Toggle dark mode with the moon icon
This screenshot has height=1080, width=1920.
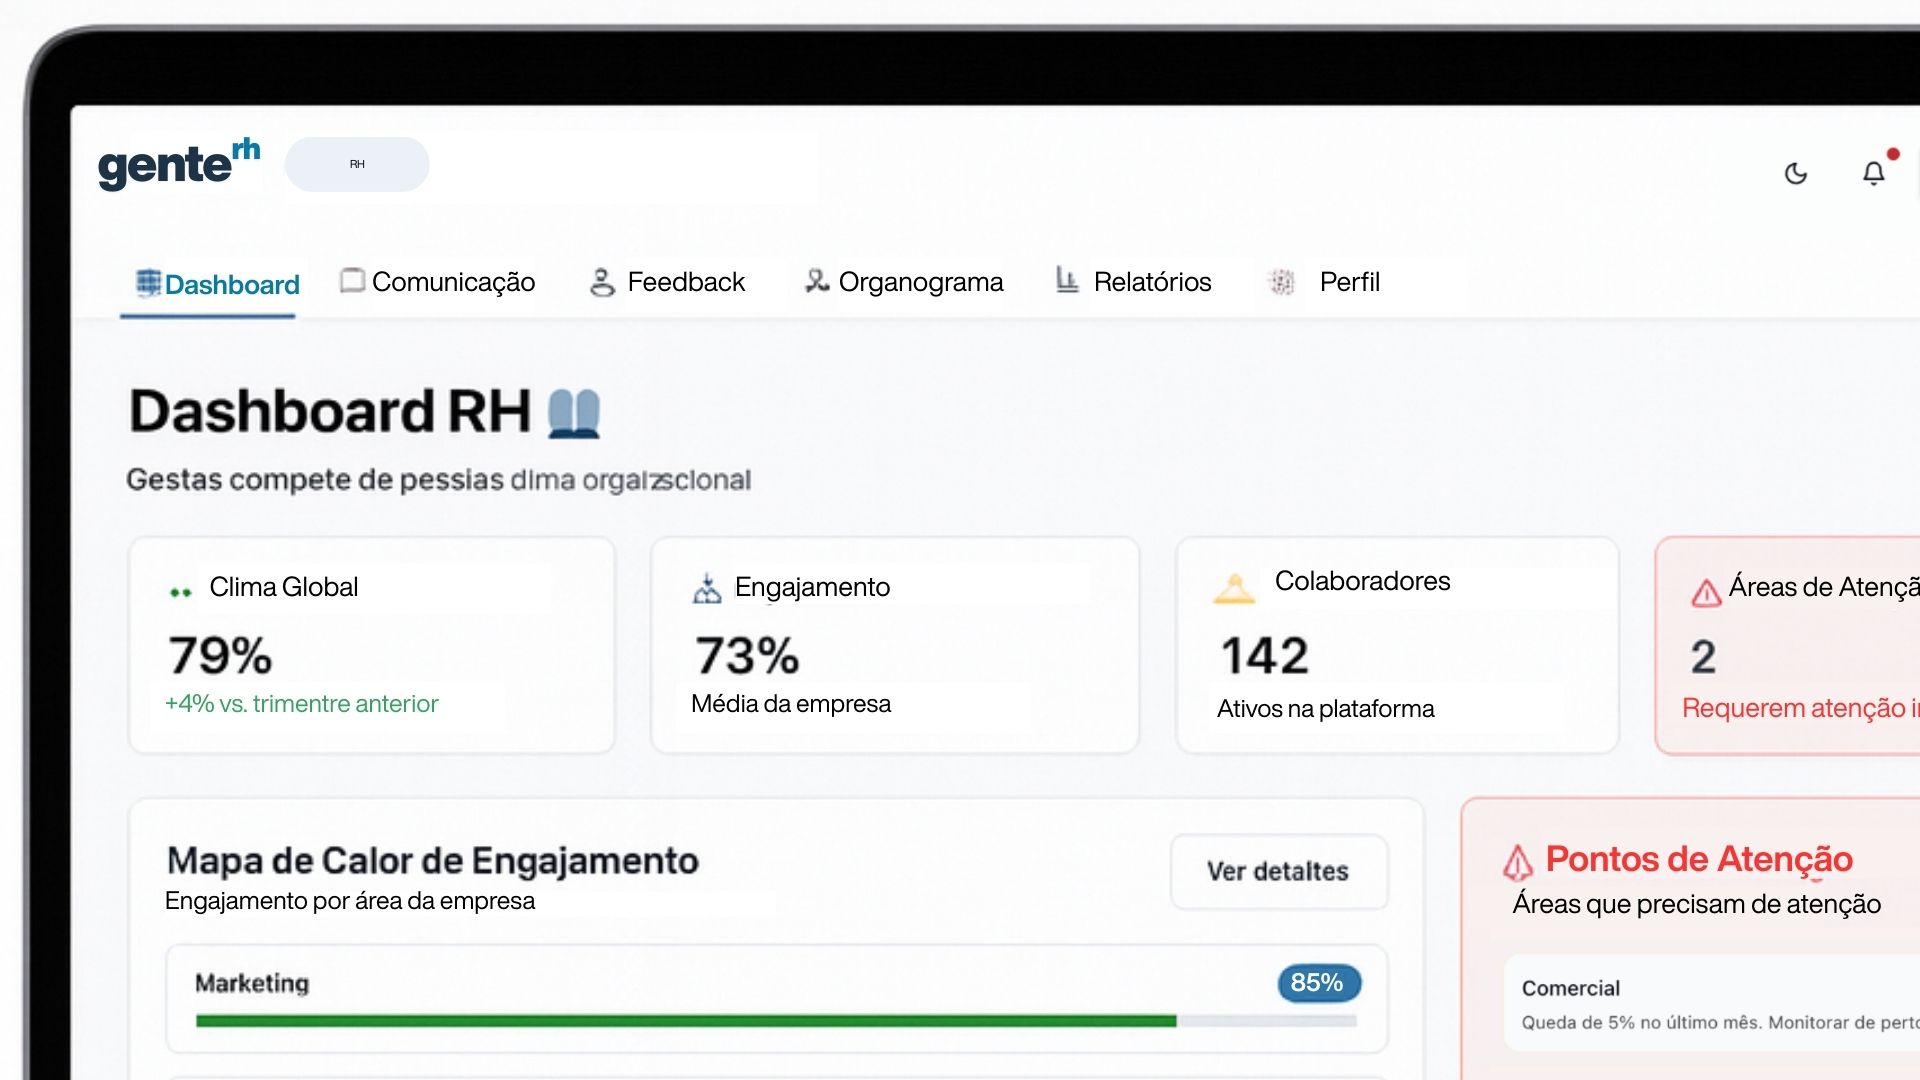(x=1796, y=174)
